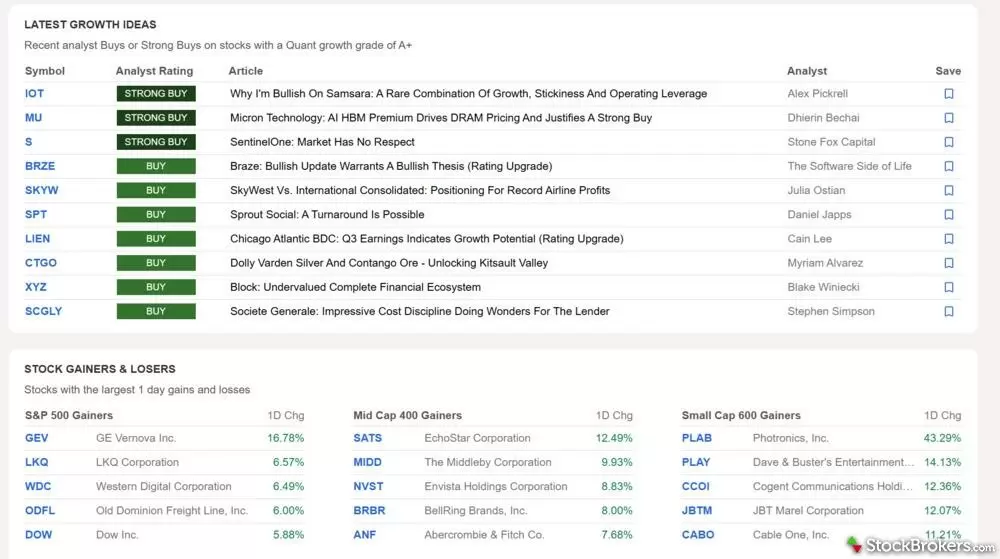Select SATS in Mid Cap 400 Gainers
This screenshot has width=1000, height=559.
pyautogui.click(x=367, y=438)
